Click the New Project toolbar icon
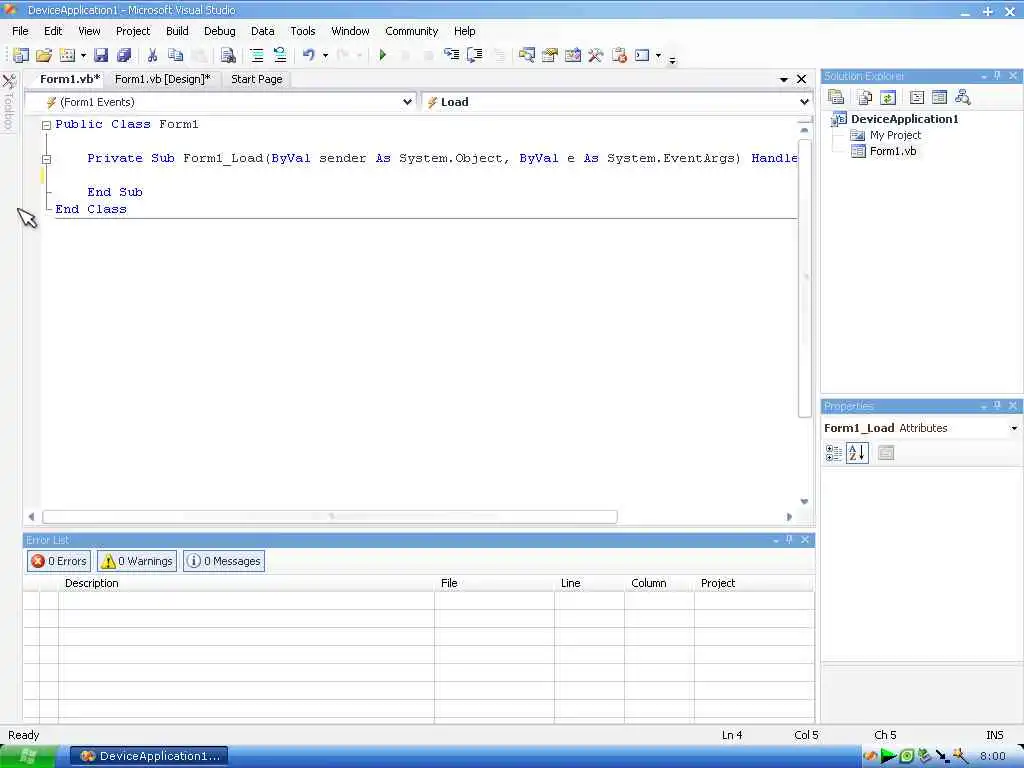The image size is (1024, 768). pos(21,56)
